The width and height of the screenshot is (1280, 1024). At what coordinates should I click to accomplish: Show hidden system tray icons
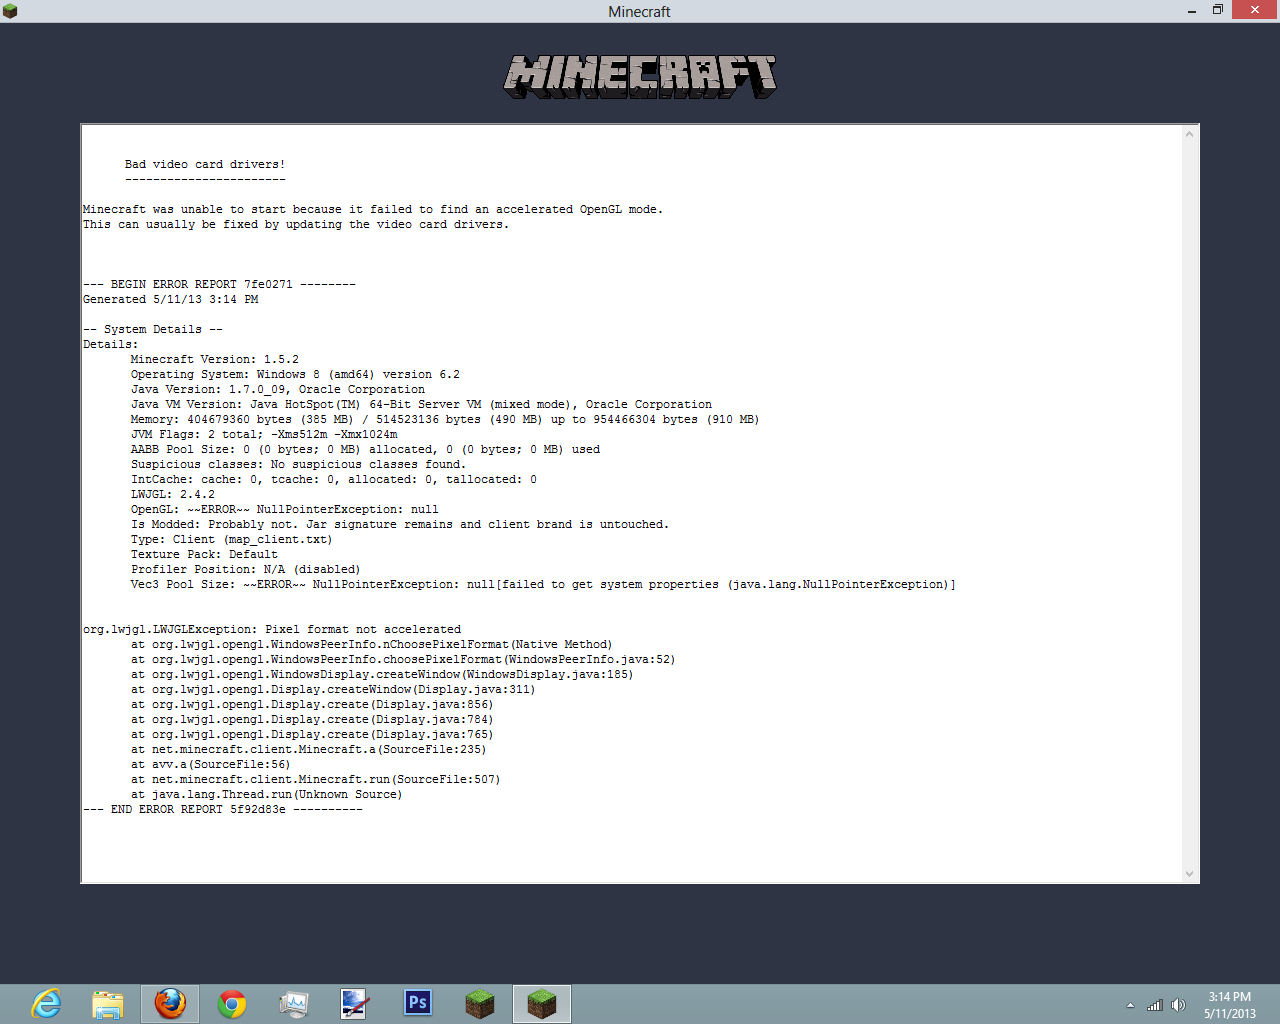click(1130, 1005)
